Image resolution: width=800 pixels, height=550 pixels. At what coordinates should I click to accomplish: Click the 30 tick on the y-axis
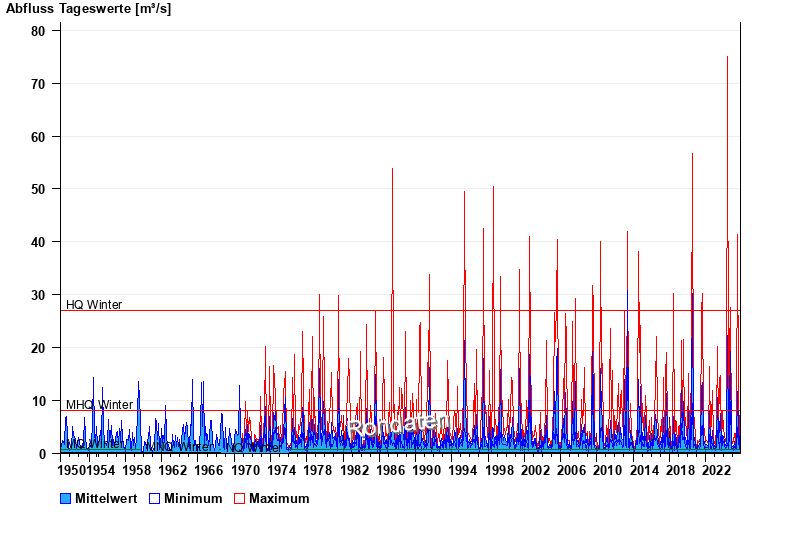[38, 295]
